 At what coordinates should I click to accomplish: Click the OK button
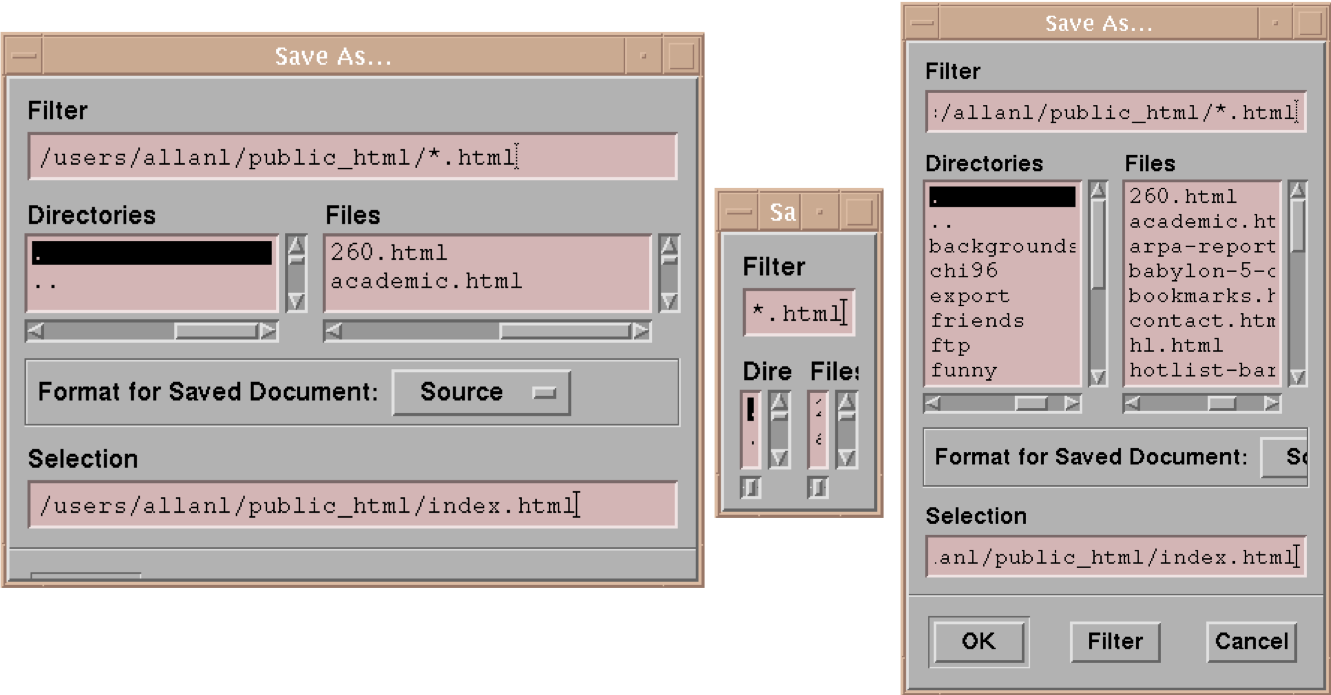coord(978,641)
